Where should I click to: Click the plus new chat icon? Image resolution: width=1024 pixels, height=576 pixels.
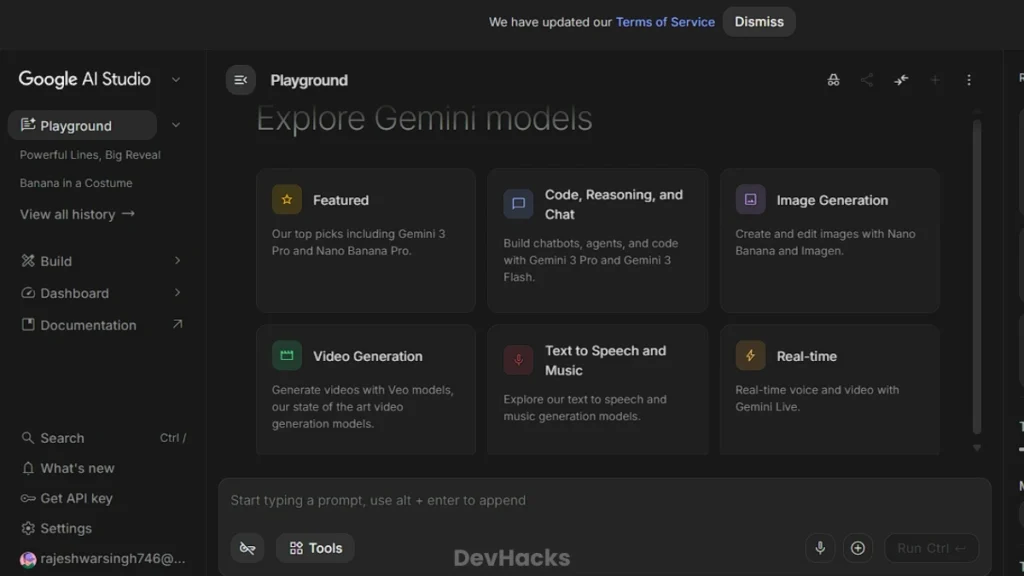point(935,80)
